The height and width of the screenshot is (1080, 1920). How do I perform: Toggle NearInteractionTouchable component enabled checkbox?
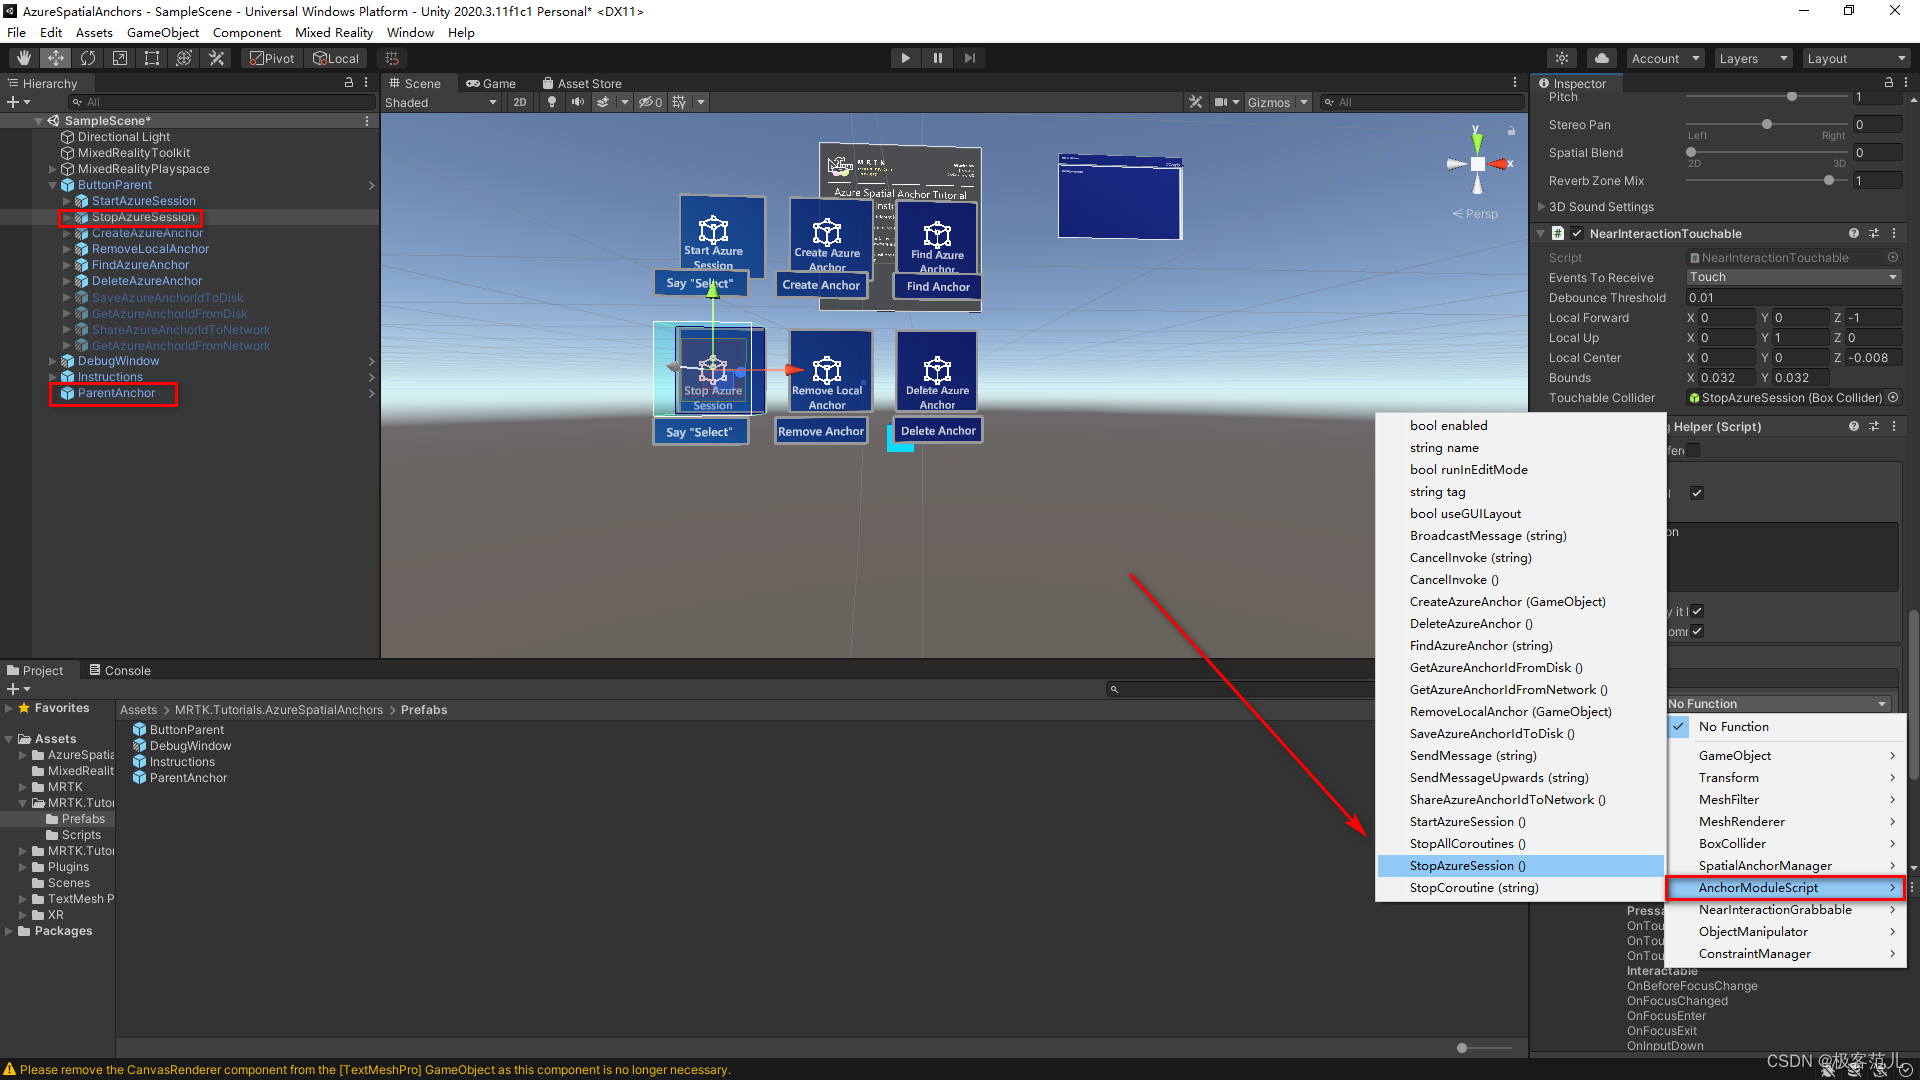(1577, 233)
